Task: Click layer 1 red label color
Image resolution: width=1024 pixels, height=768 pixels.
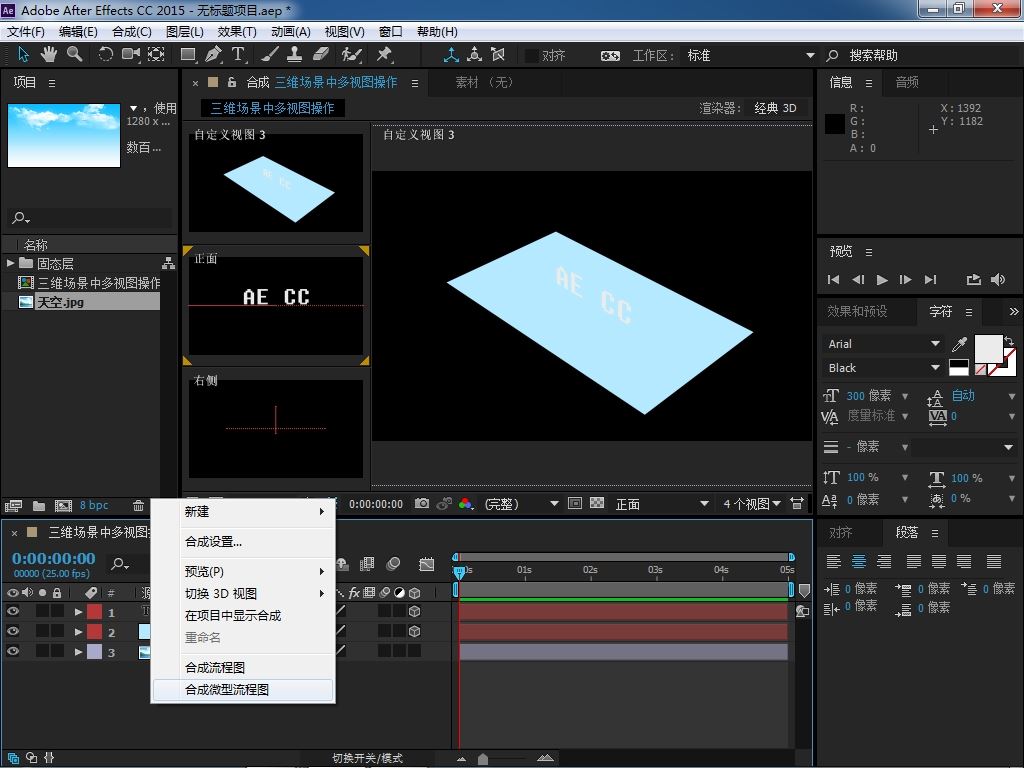Action: pyautogui.click(x=95, y=612)
